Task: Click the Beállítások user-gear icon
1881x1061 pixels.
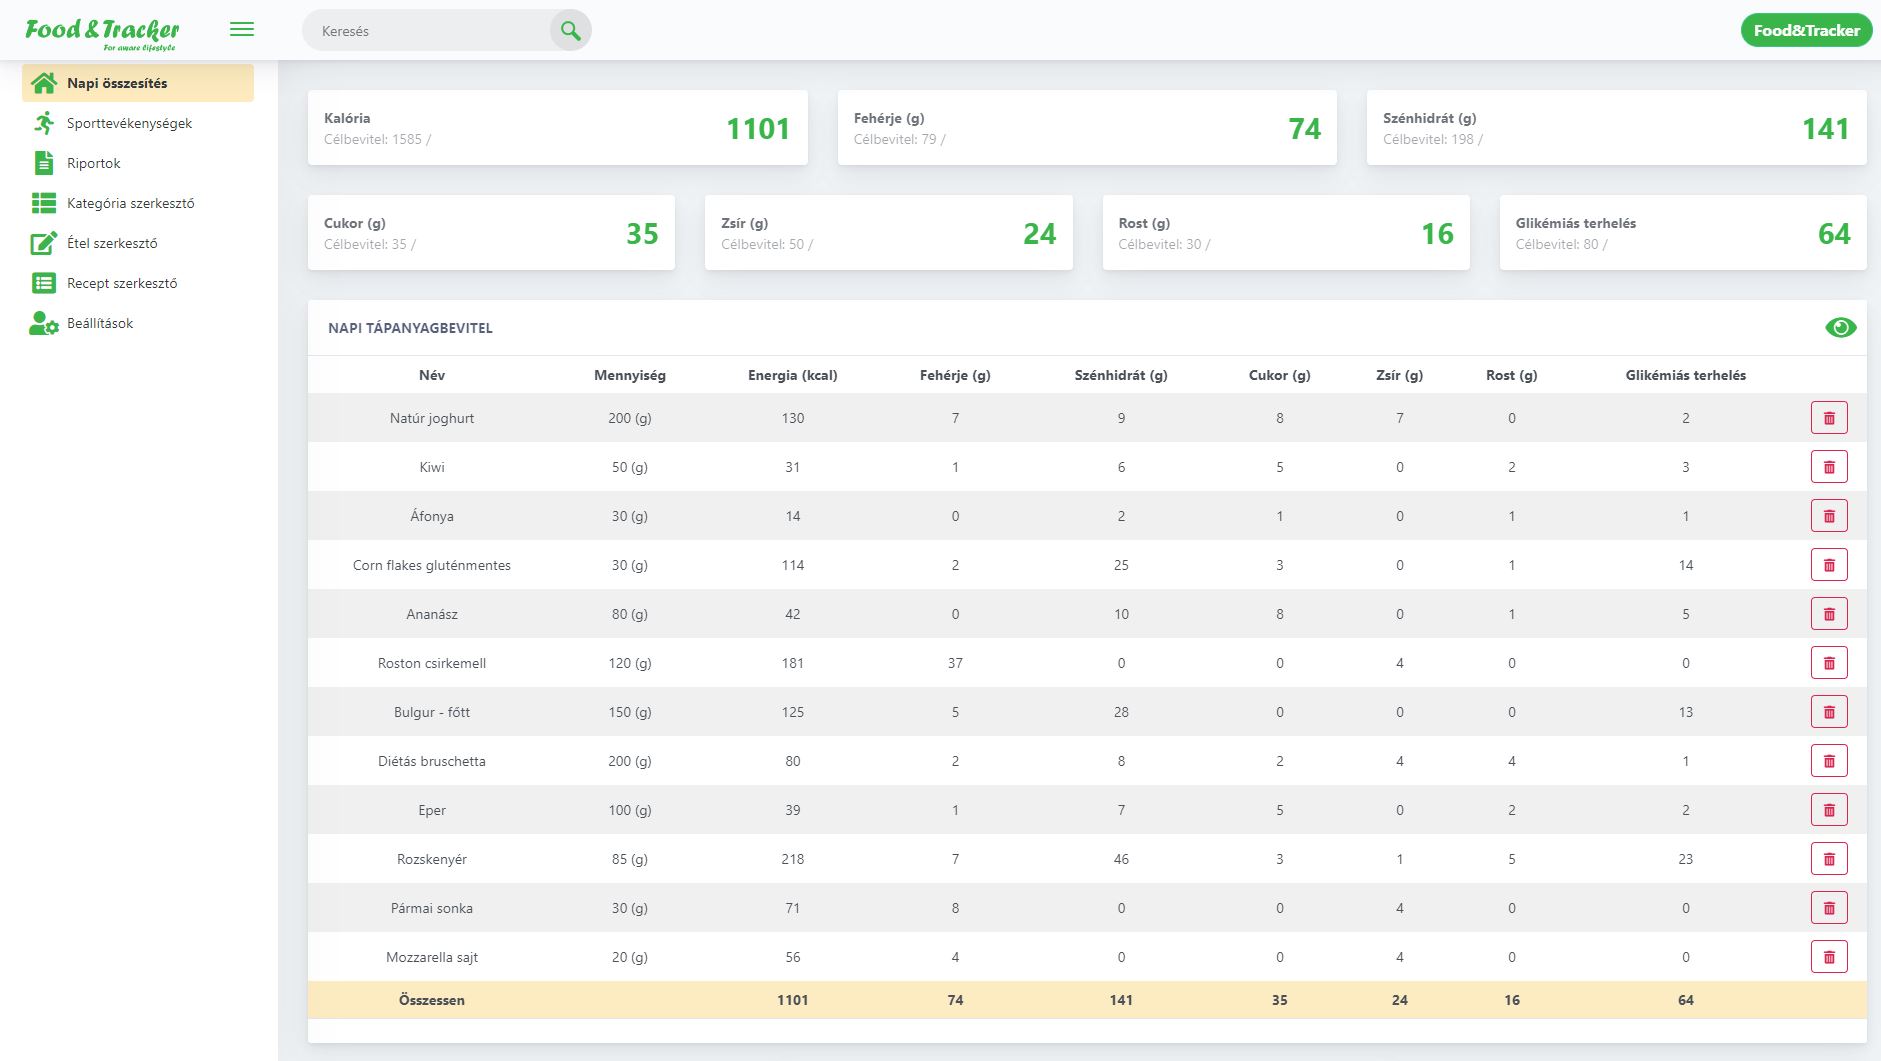Action: (x=44, y=323)
